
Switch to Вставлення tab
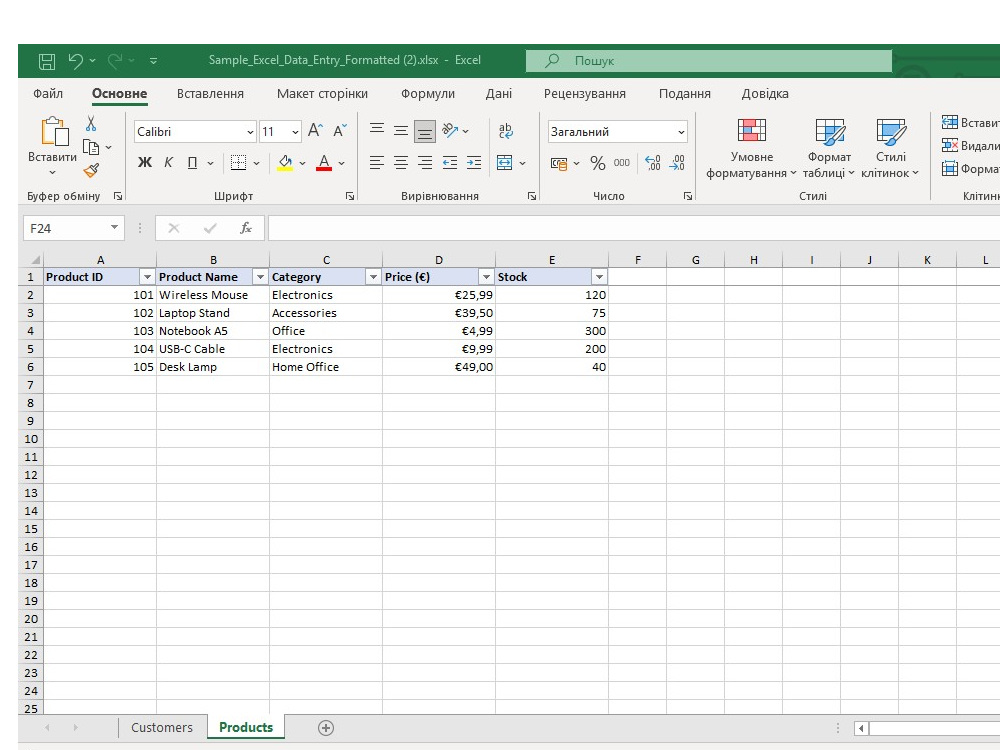point(210,94)
